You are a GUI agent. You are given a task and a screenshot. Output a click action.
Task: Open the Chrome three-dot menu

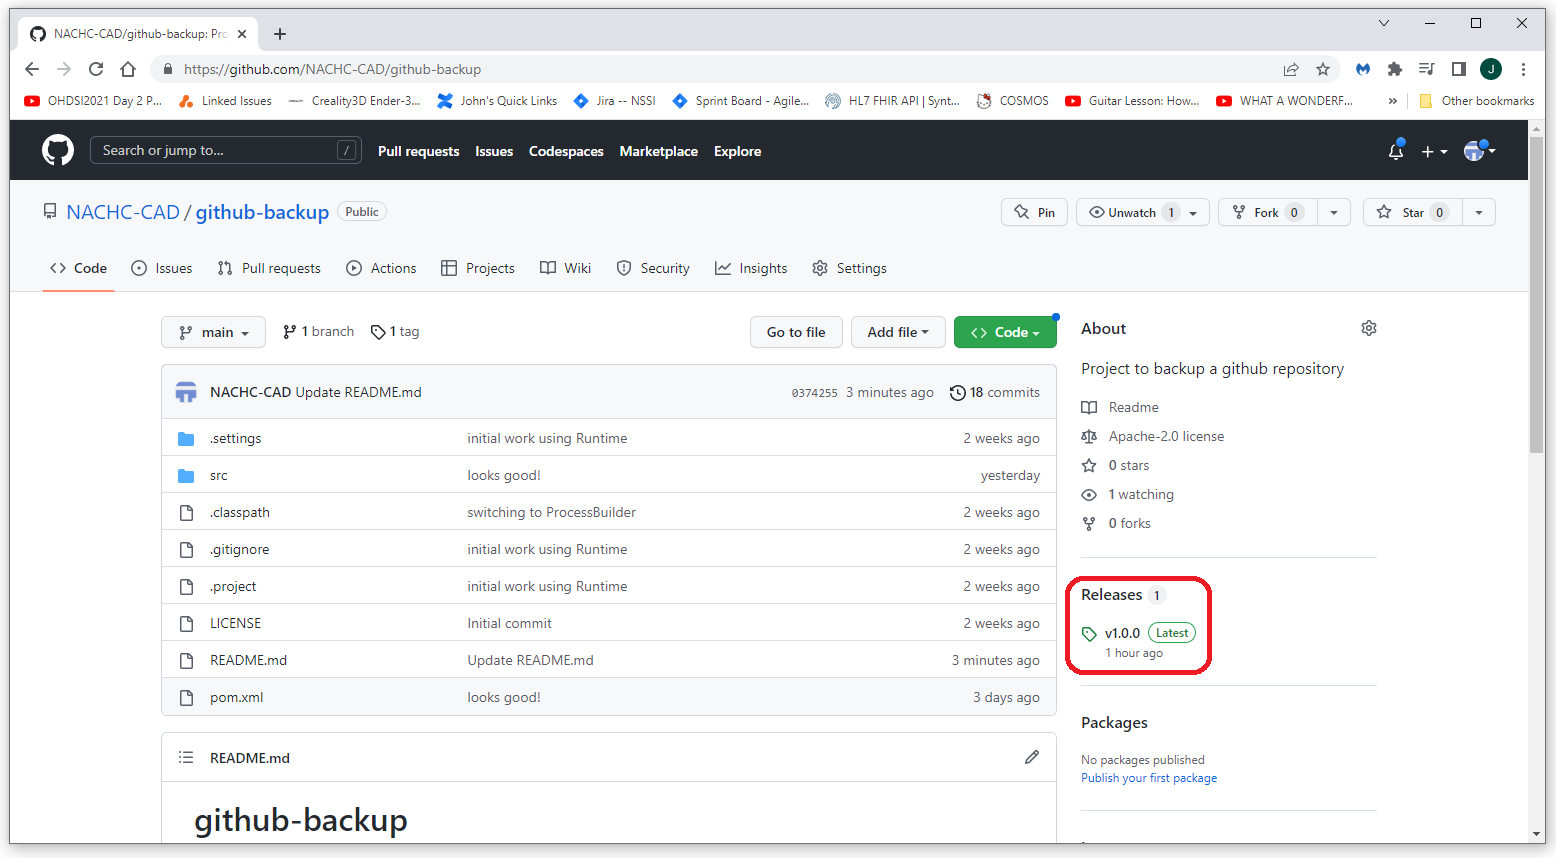pos(1523,69)
